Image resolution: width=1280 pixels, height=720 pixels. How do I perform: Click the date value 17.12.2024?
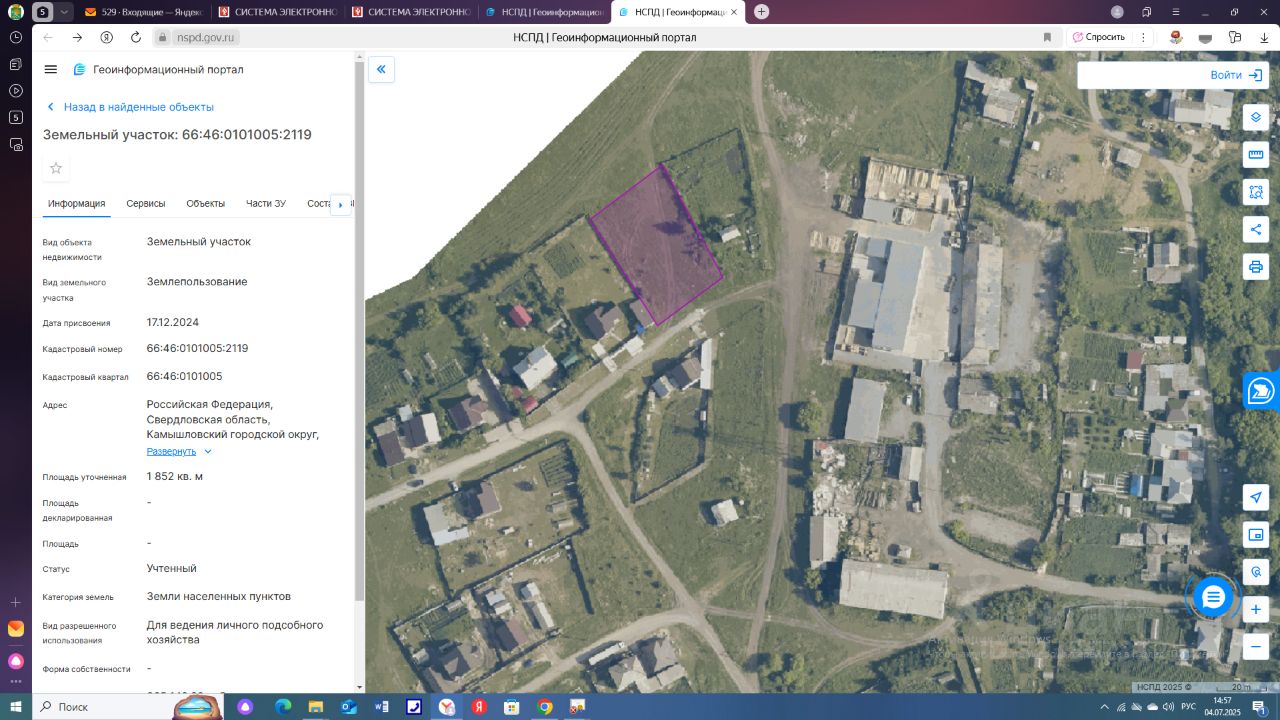point(173,322)
